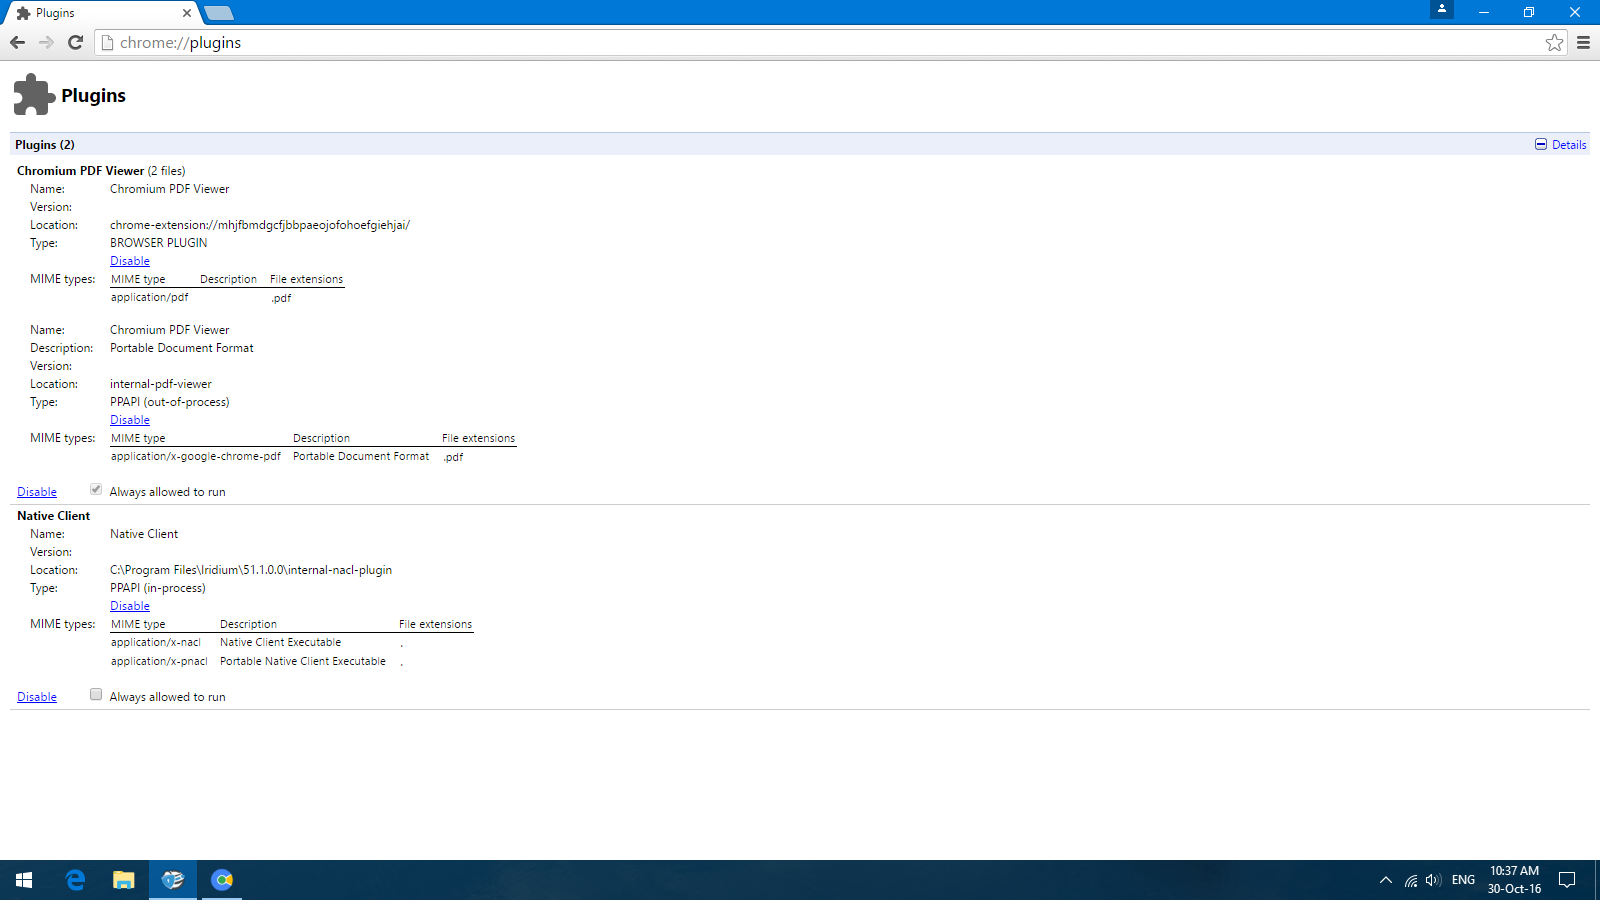This screenshot has height=900, width=1600.
Task: Click the 'application/x-pnacl' MIME cell
Action: [x=160, y=661]
